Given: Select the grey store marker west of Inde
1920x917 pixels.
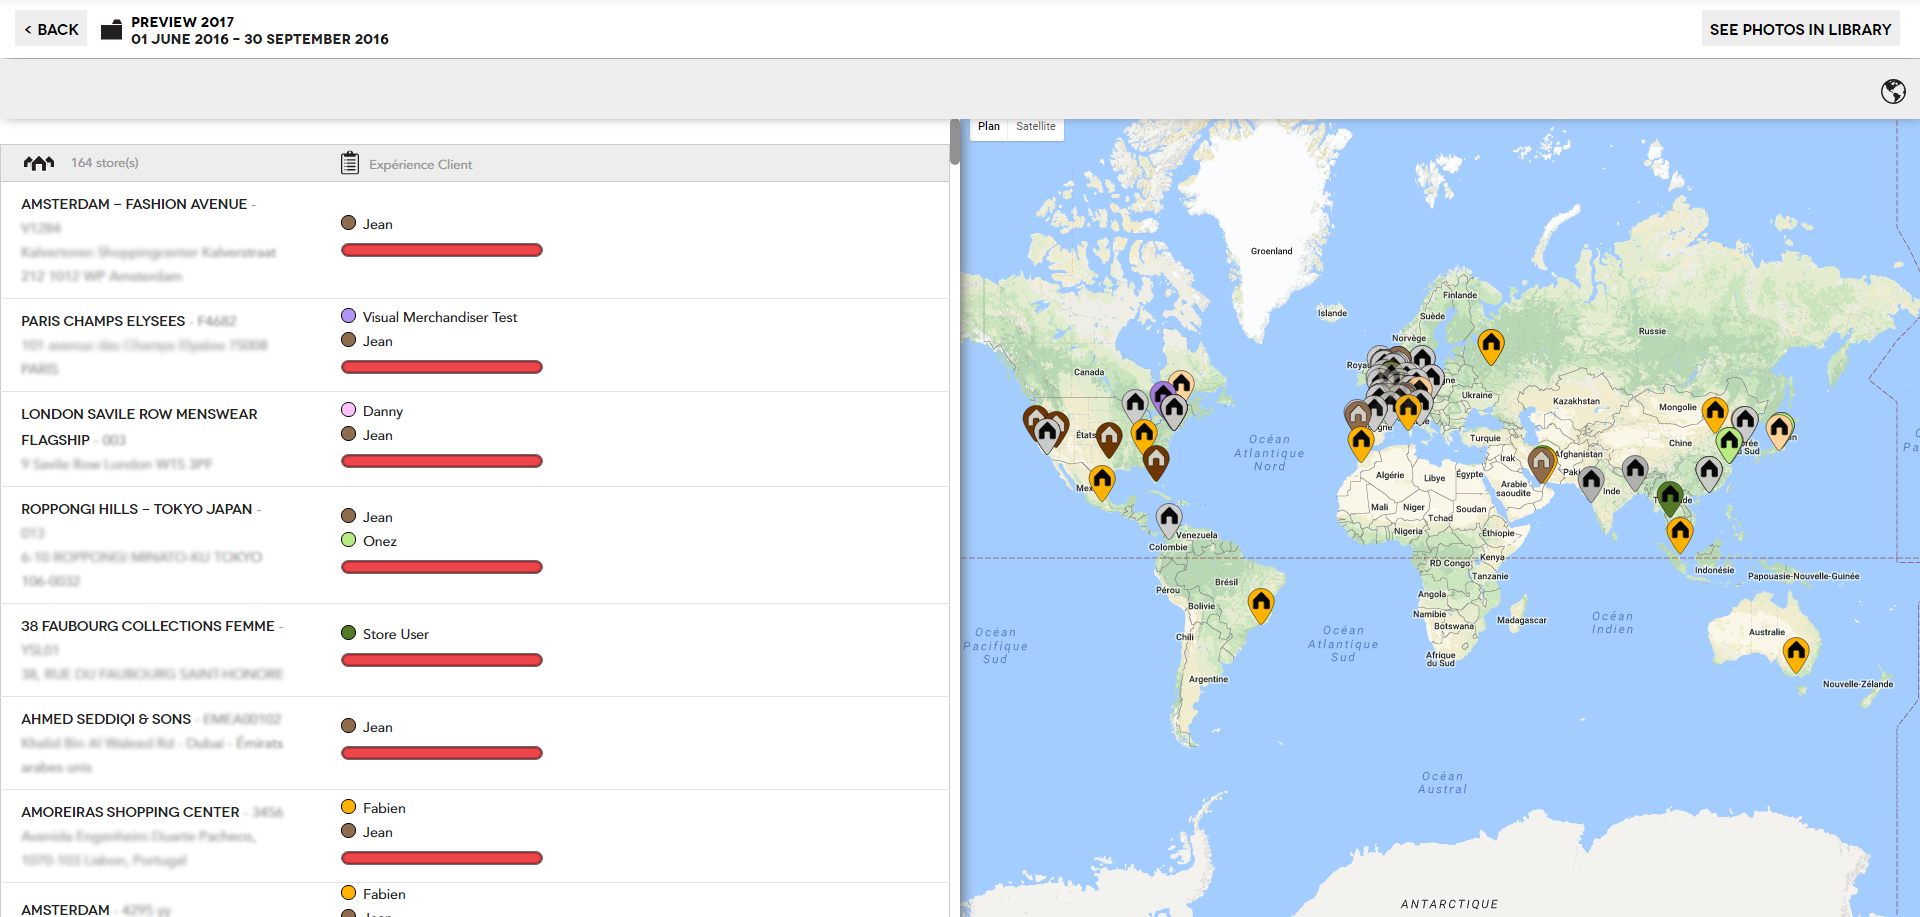Looking at the screenshot, I should 1591,483.
